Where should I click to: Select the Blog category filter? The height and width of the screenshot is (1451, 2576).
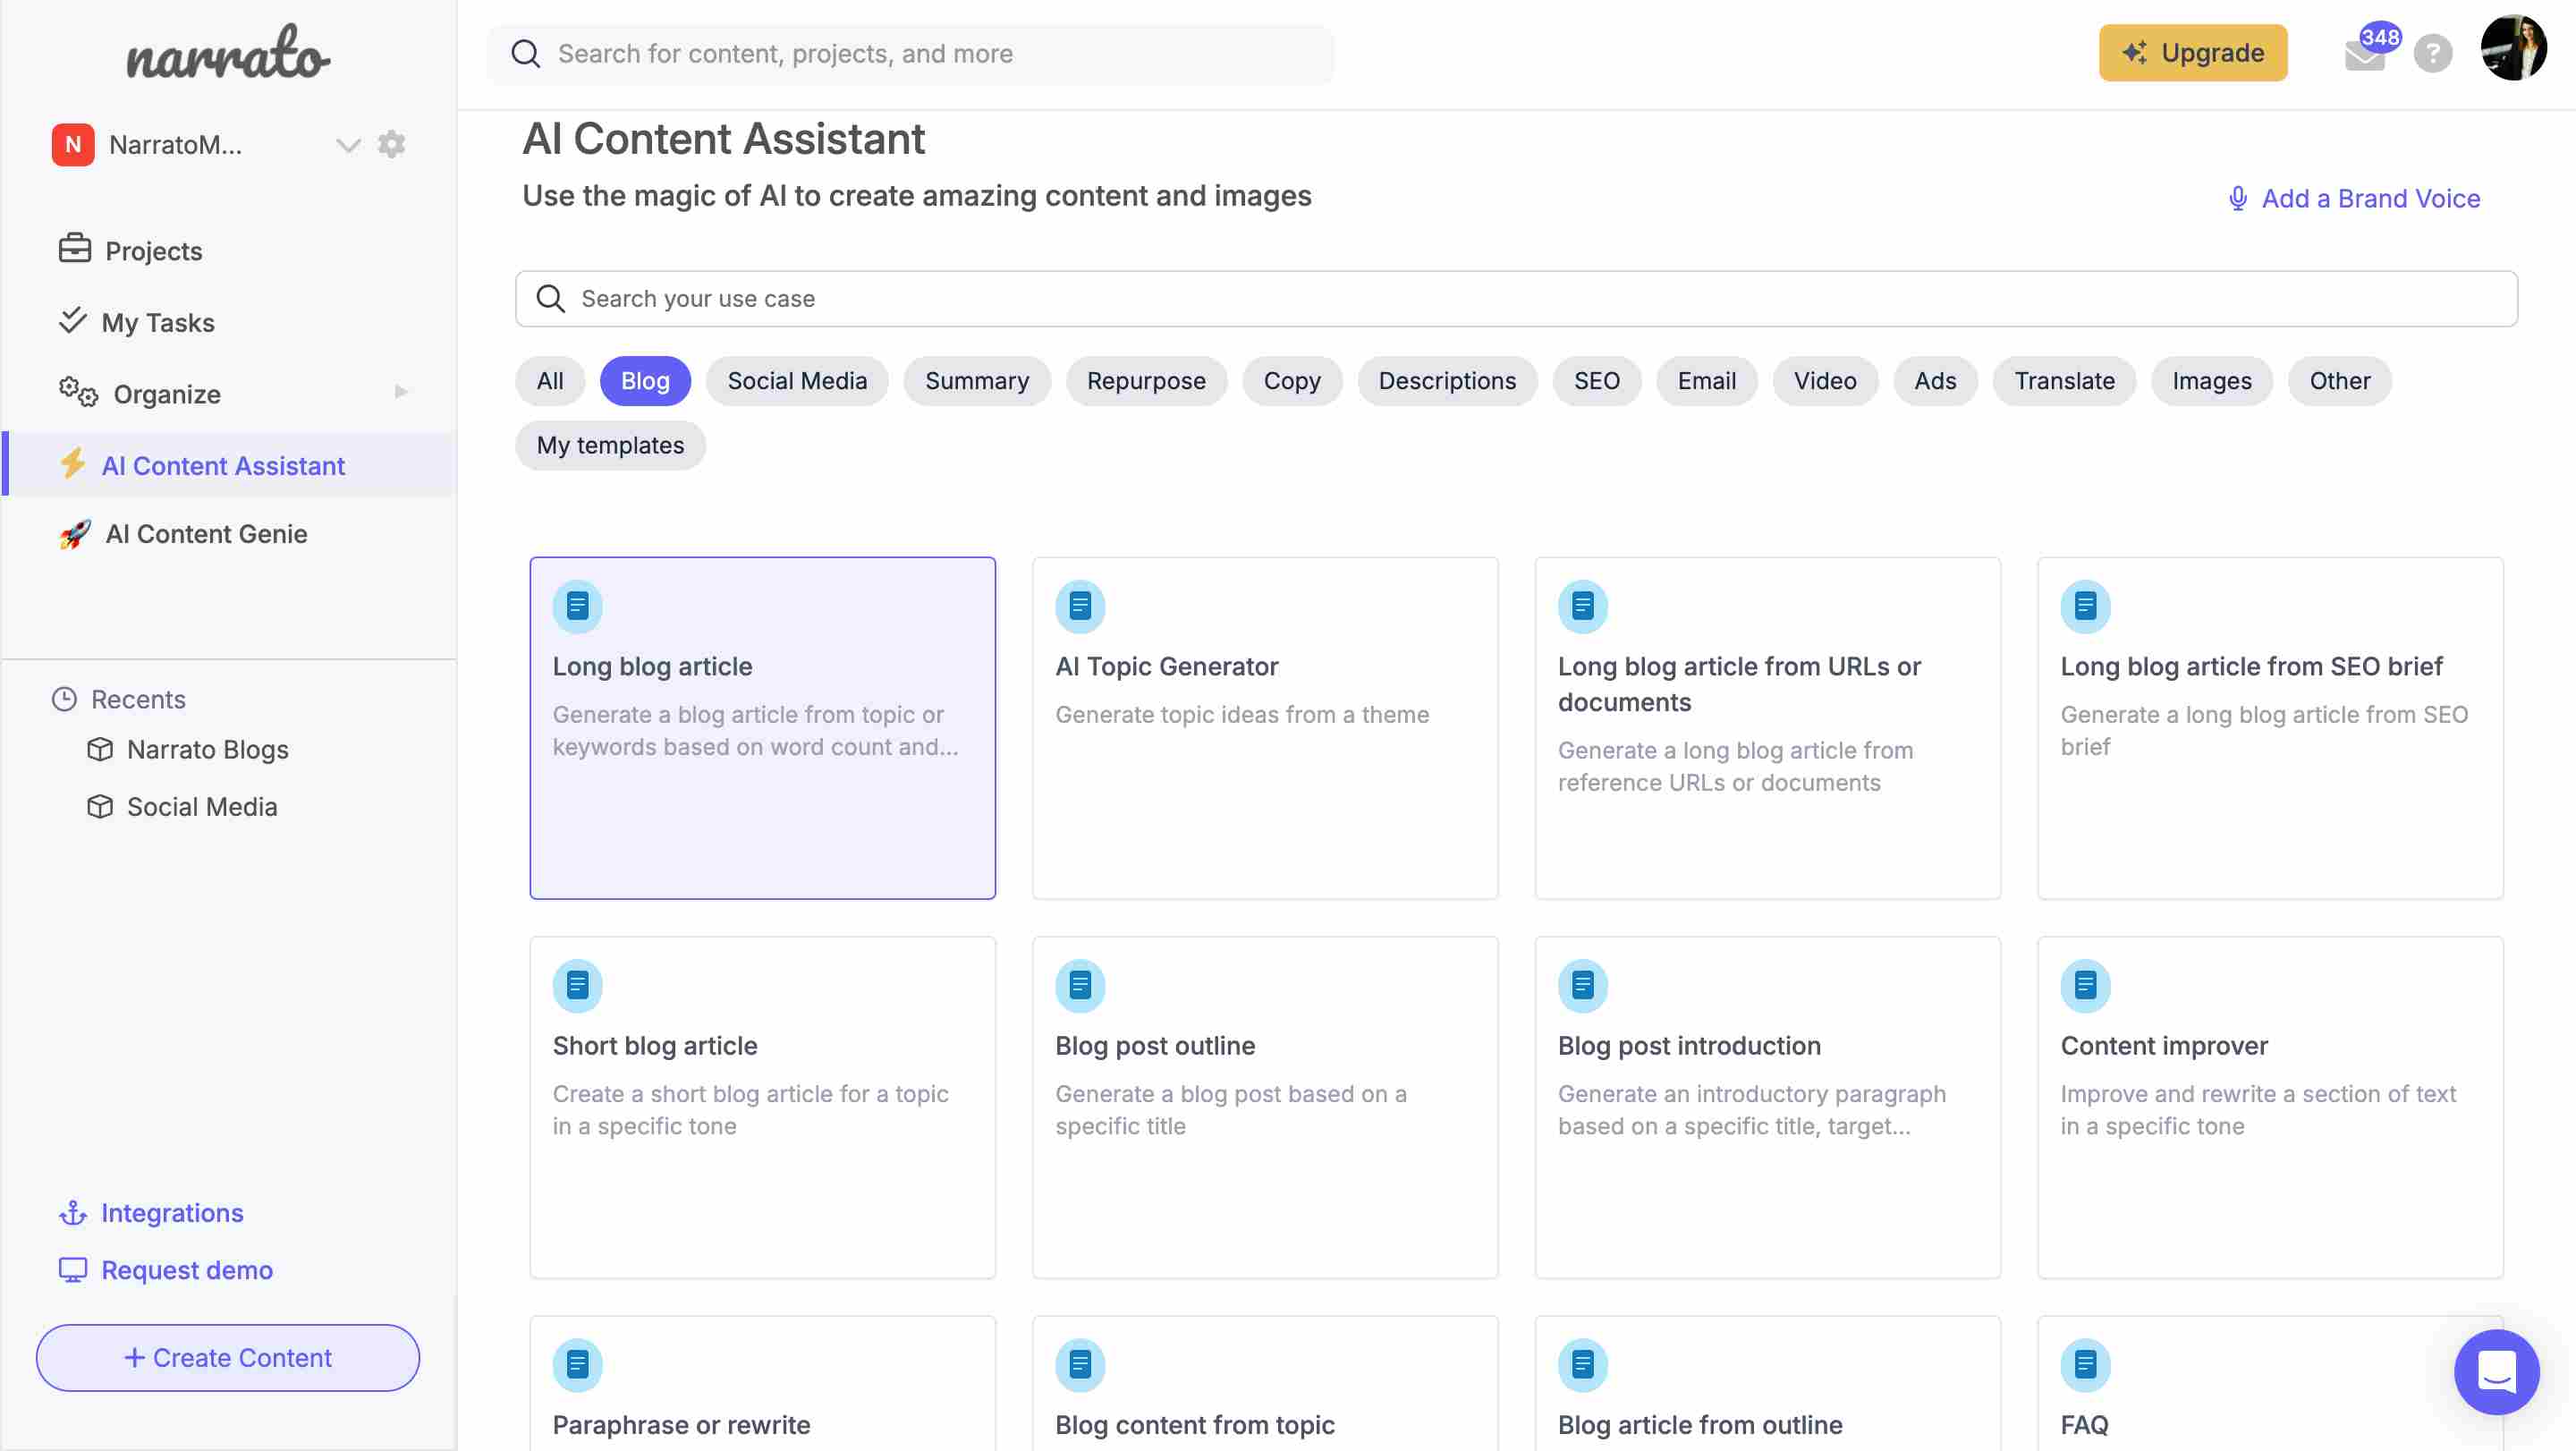pyautogui.click(x=645, y=381)
